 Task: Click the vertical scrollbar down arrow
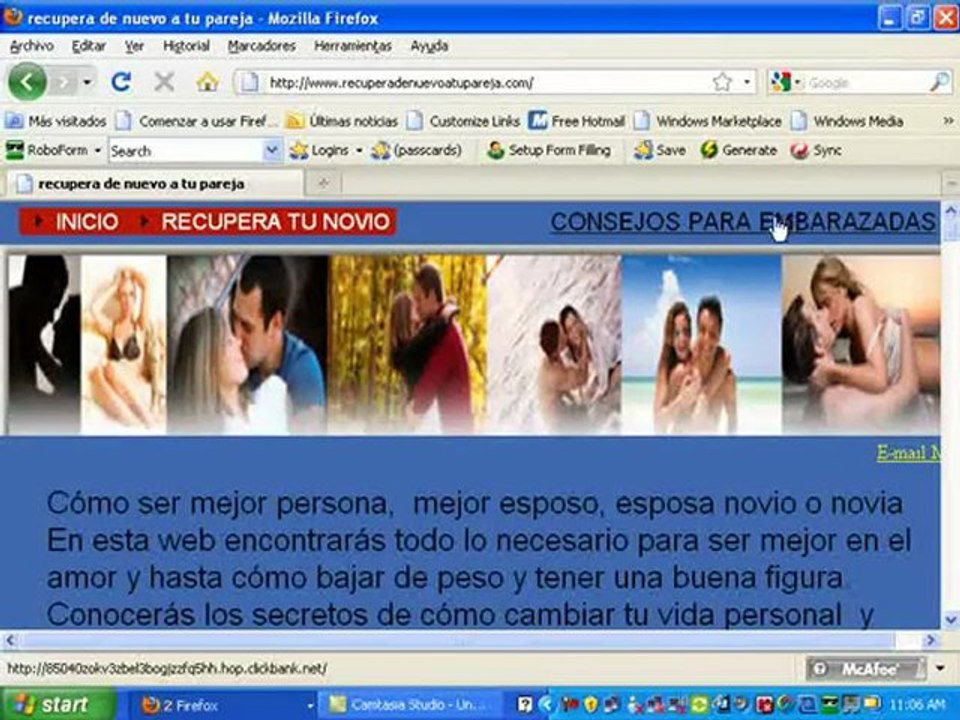pyautogui.click(x=950, y=620)
